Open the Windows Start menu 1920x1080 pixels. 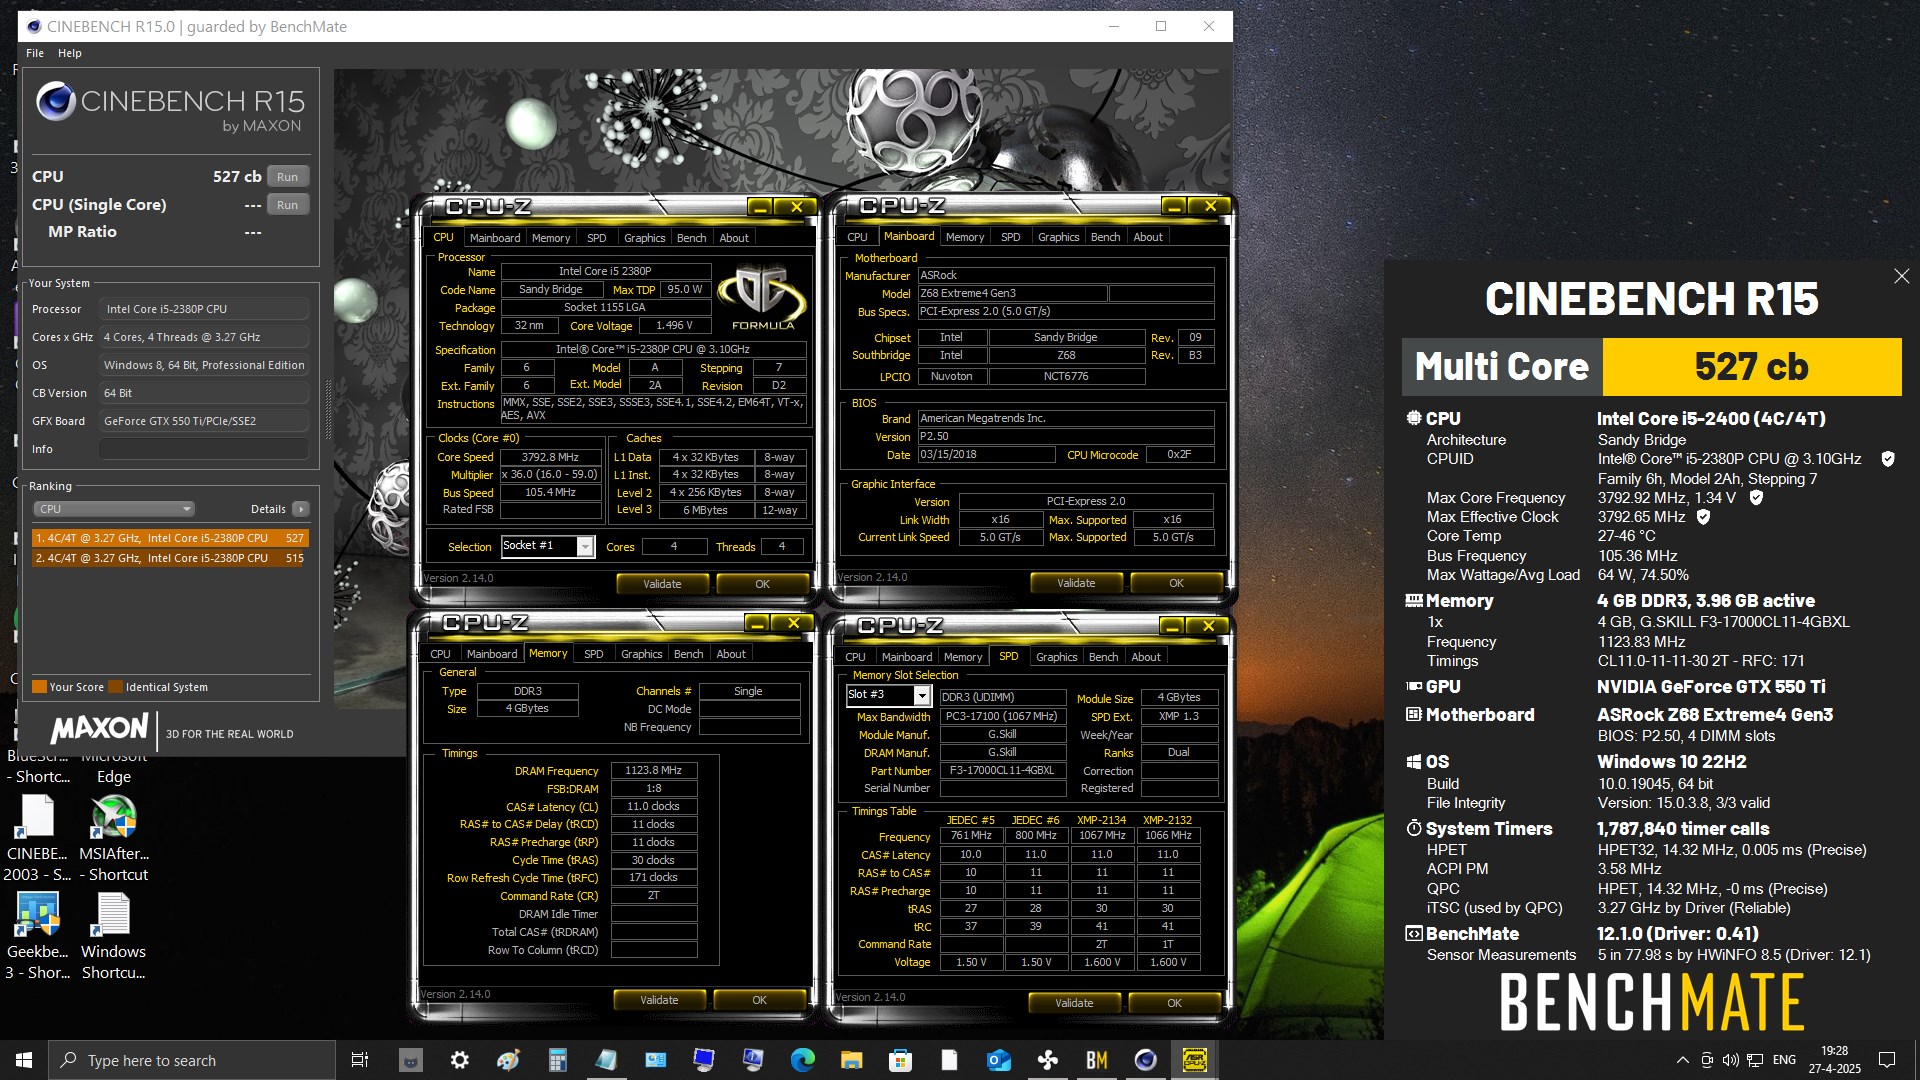pos(24,1060)
